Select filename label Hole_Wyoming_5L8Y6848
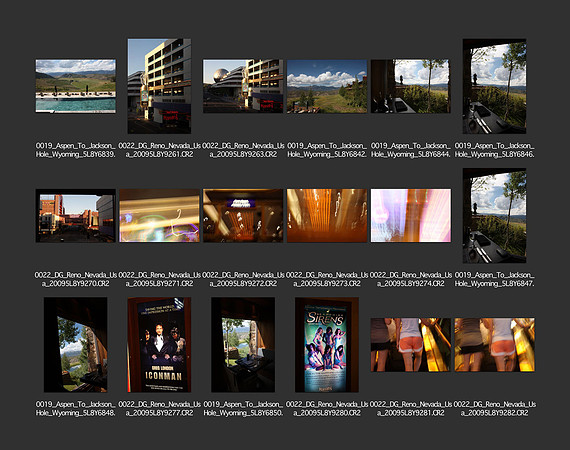The width and height of the screenshot is (570, 450). click(76, 413)
